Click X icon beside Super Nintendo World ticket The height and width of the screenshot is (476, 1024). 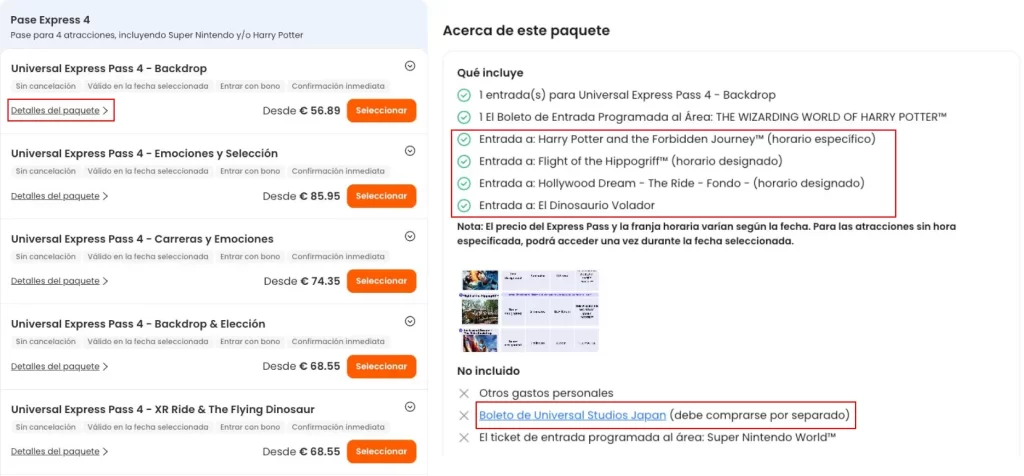tap(464, 437)
